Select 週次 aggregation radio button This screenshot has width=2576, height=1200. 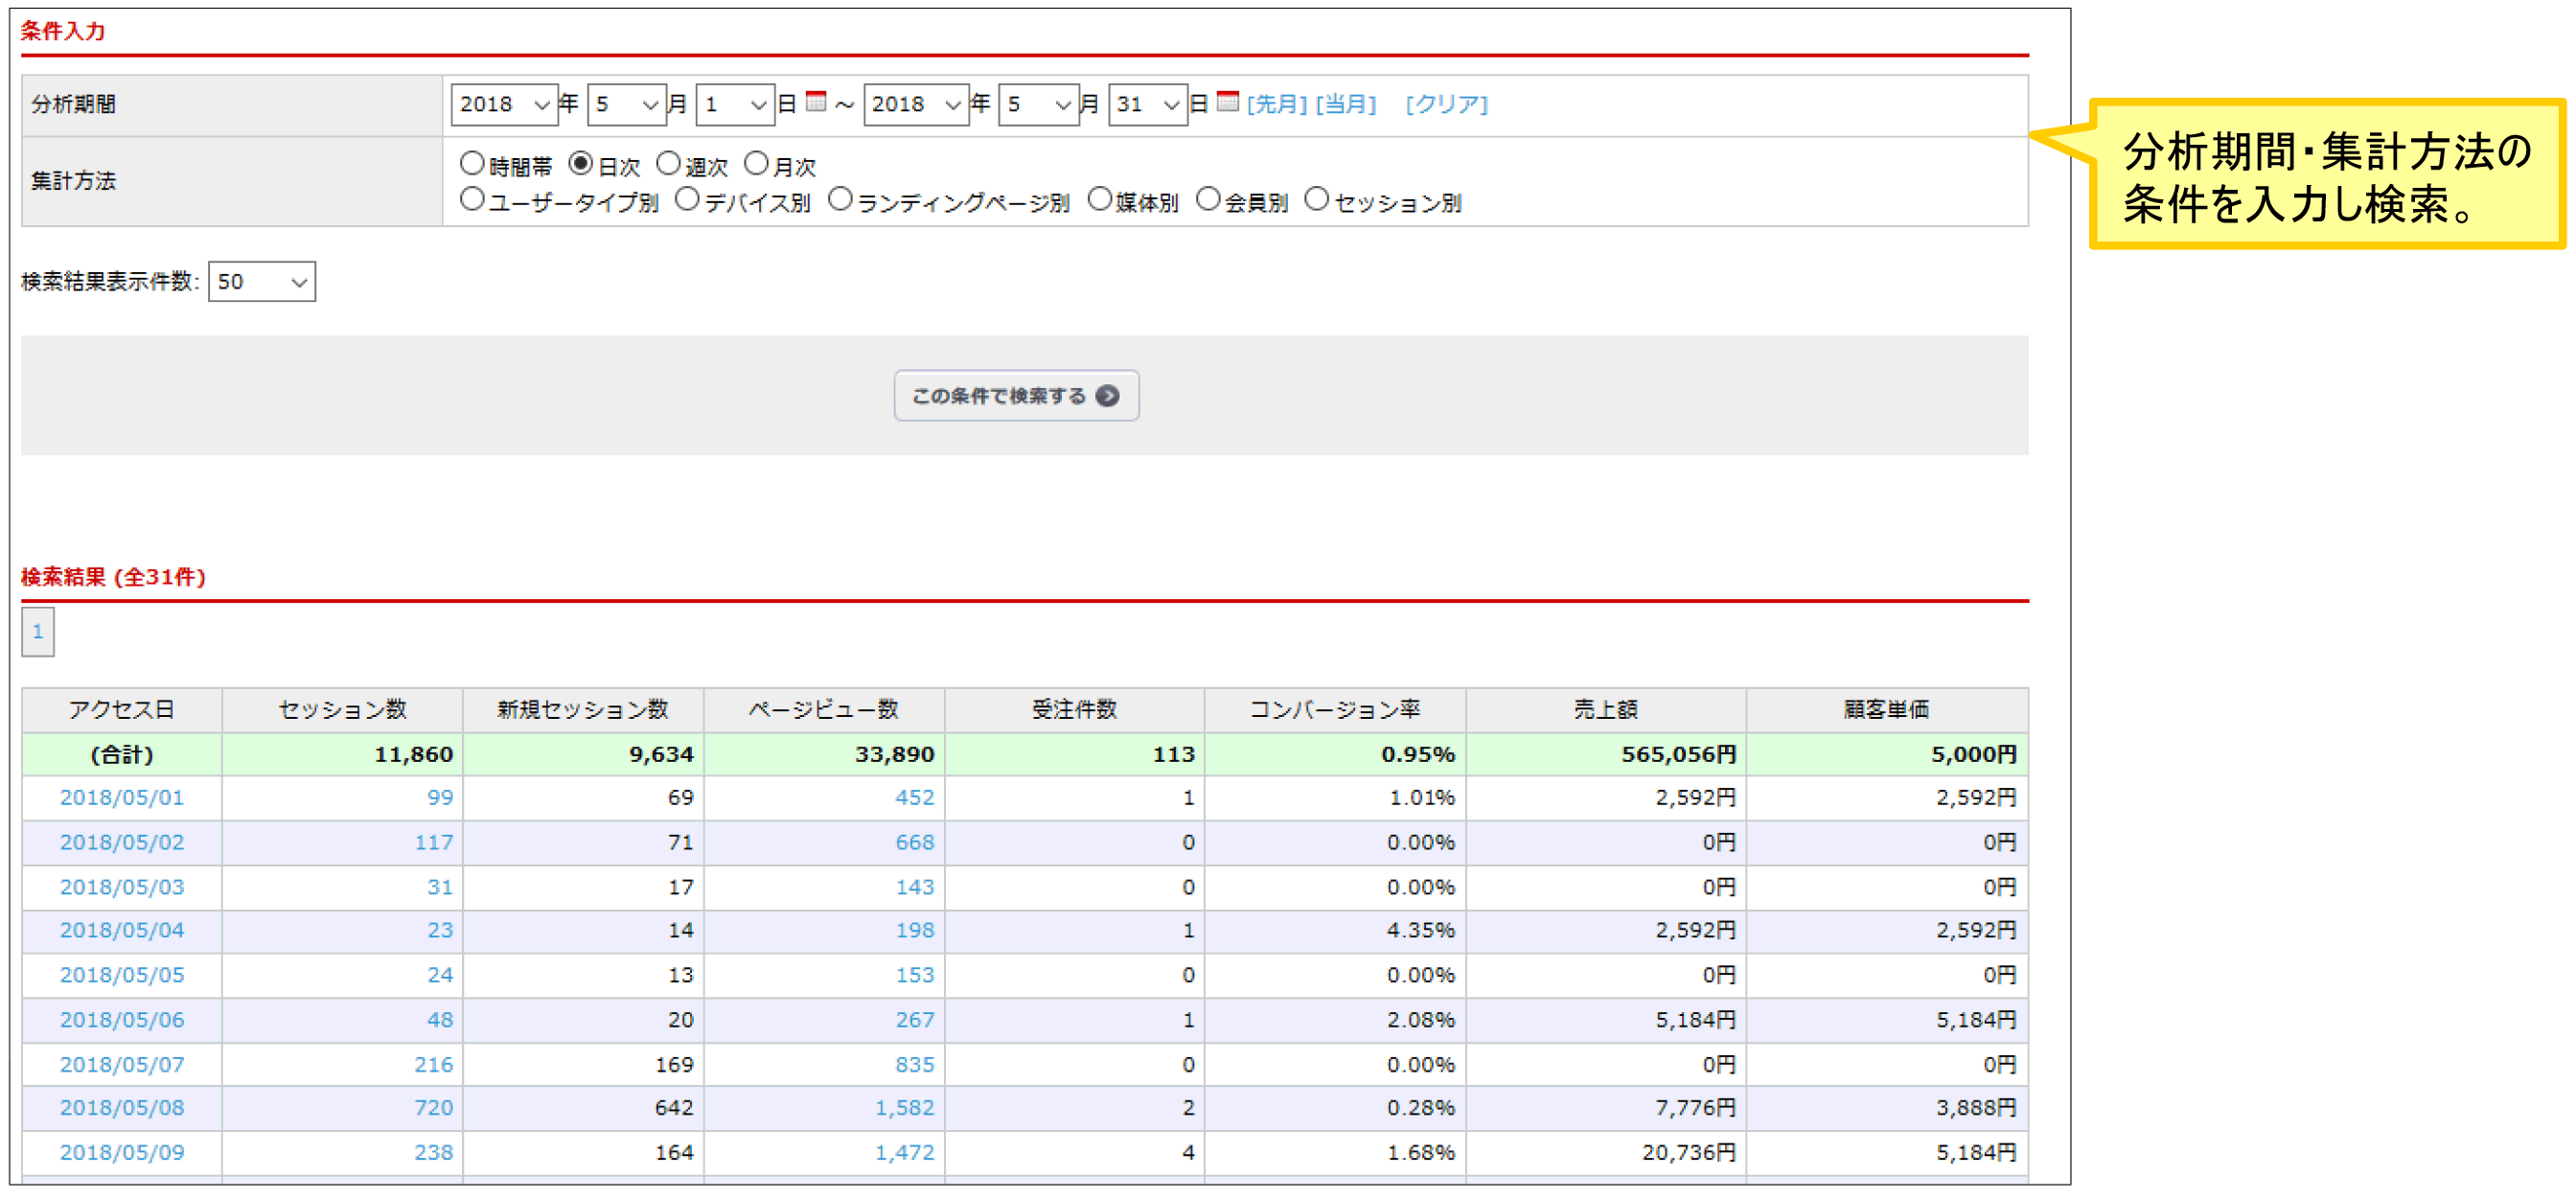[668, 163]
